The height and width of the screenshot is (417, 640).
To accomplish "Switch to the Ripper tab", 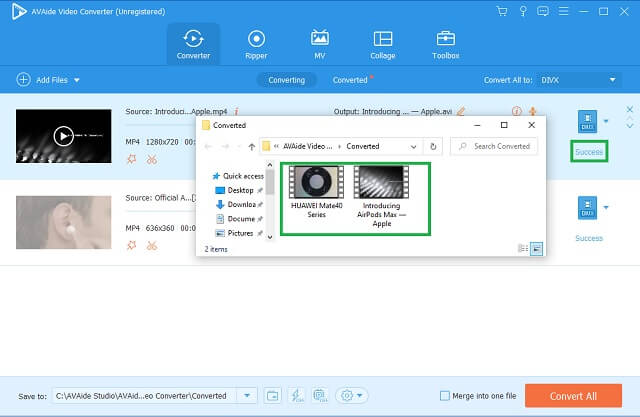I will (256, 44).
